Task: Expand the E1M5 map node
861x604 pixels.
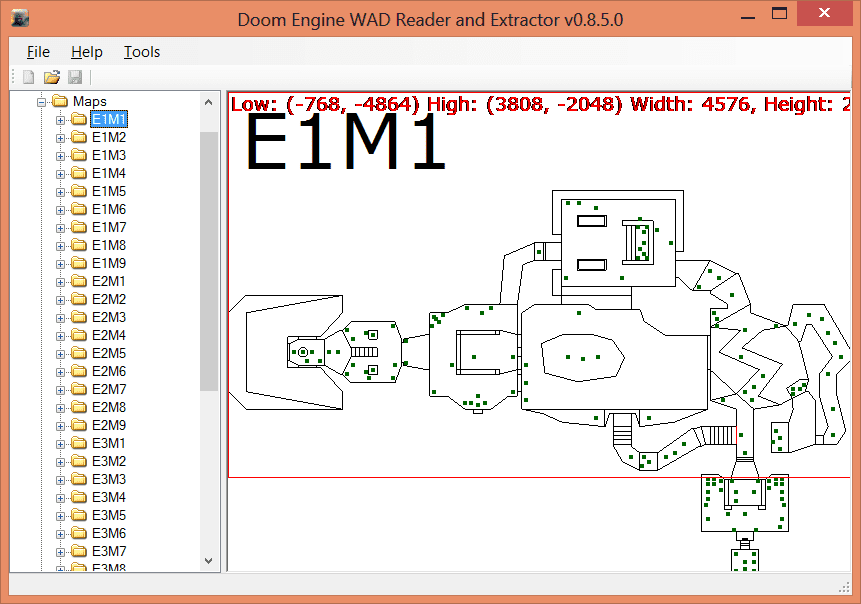Action: 60,192
